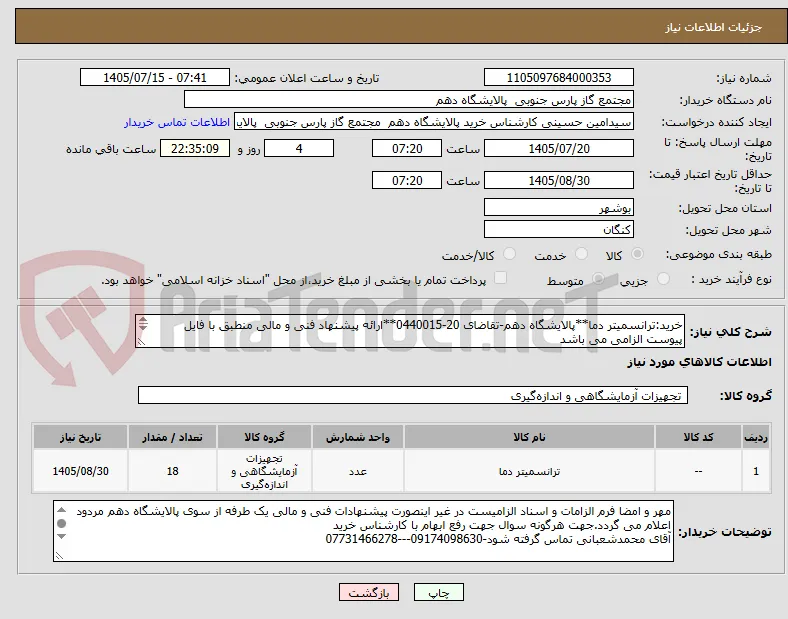Click the بازگشت back button

click(369, 592)
